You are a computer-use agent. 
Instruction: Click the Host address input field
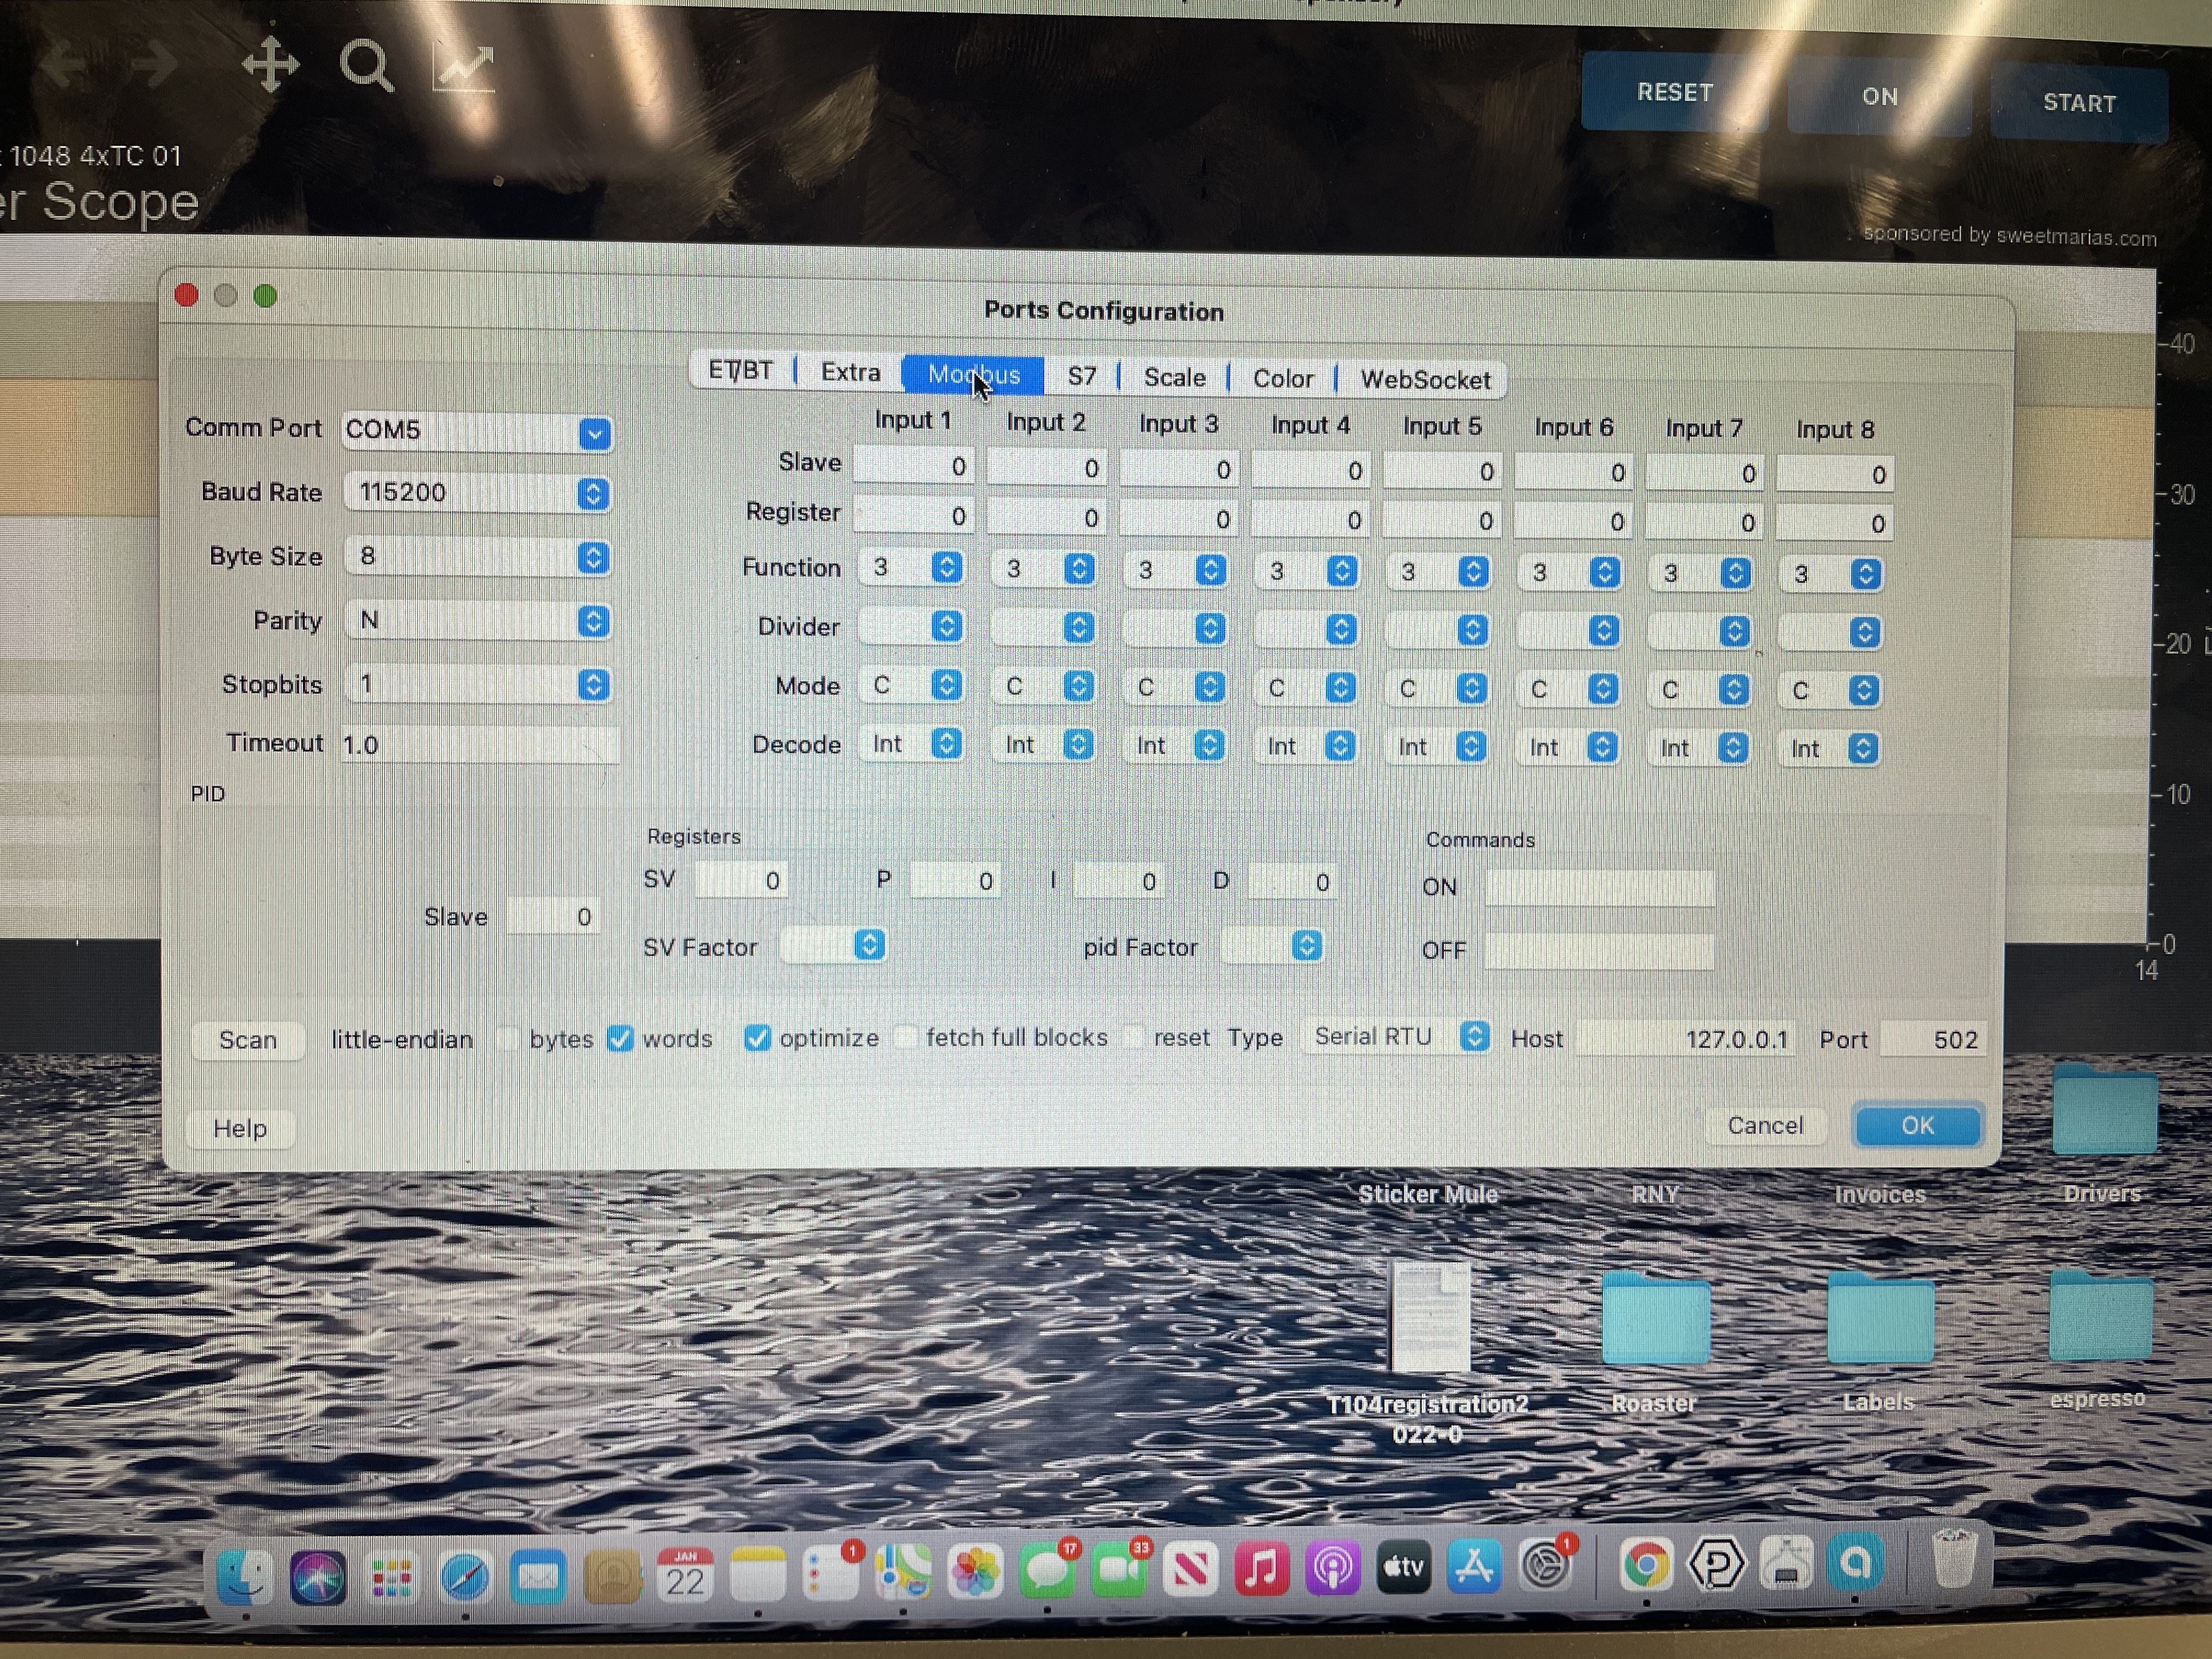1685,1039
